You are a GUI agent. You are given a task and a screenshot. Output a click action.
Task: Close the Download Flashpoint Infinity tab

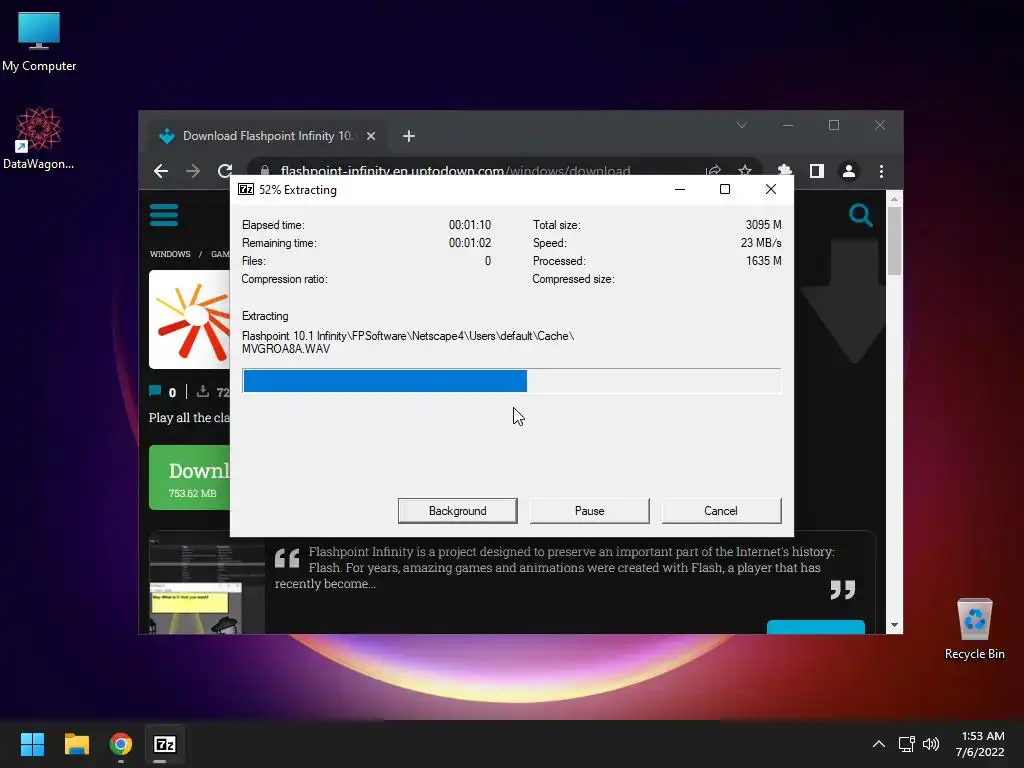click(371, 136)
